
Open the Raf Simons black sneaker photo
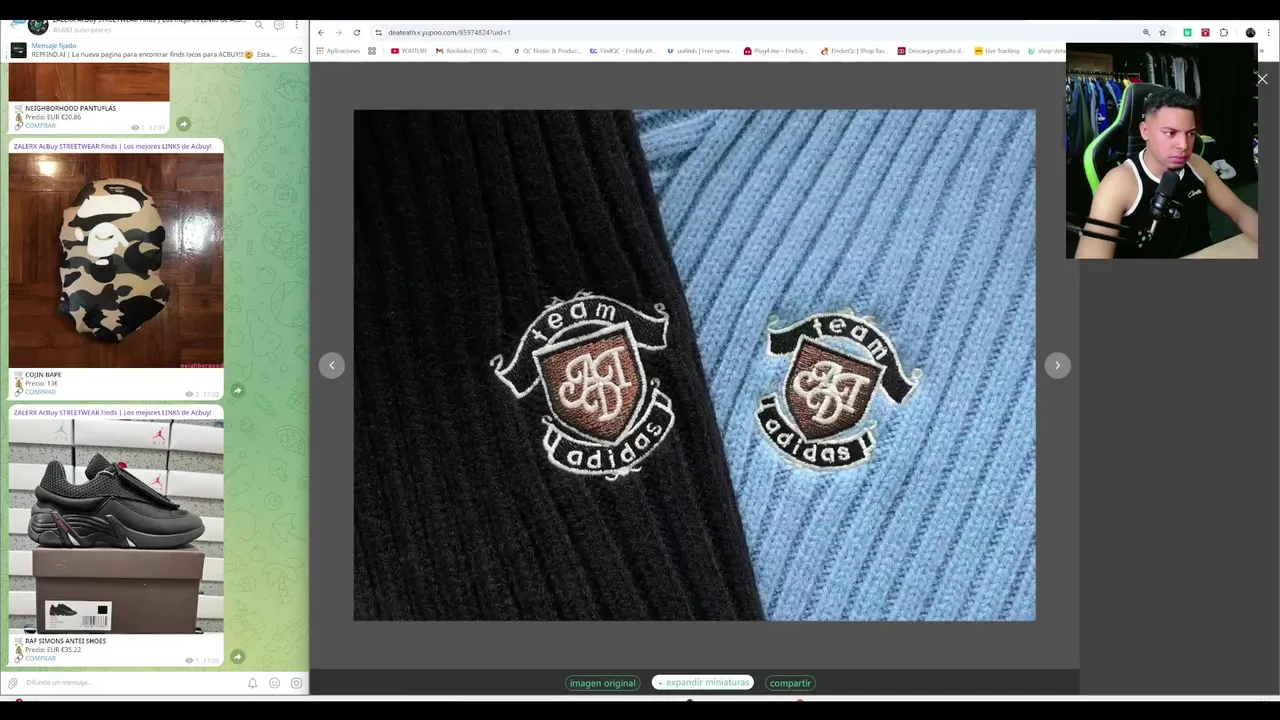pyautogui.click(x=116, y=527)
